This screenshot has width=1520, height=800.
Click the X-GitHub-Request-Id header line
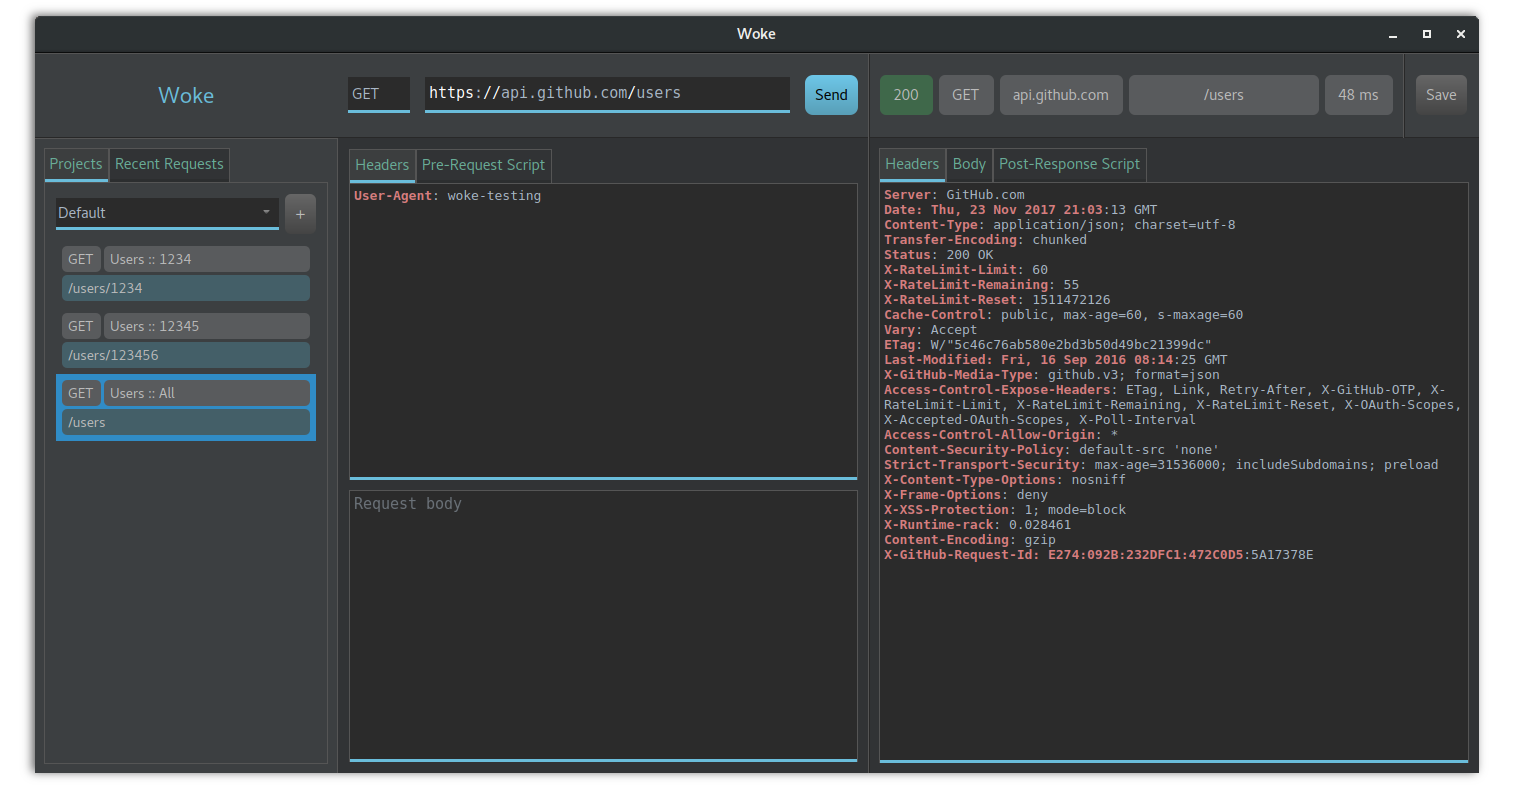pyautogui.click(x=1099, y=555)
